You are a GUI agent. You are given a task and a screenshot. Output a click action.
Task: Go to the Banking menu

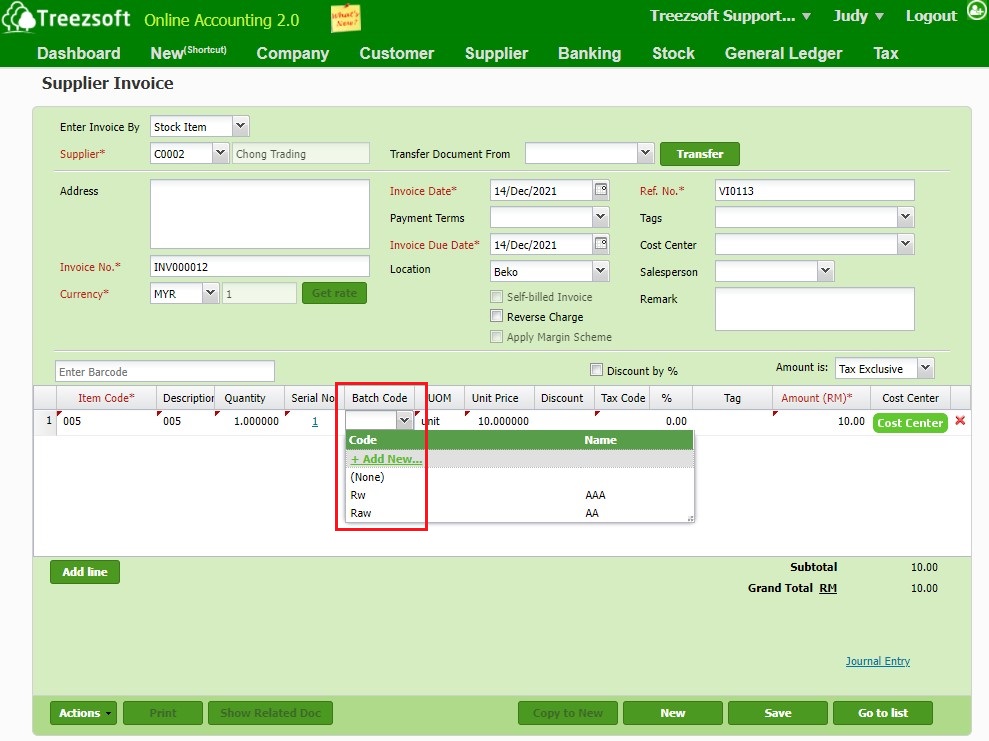tap(589, 53)
